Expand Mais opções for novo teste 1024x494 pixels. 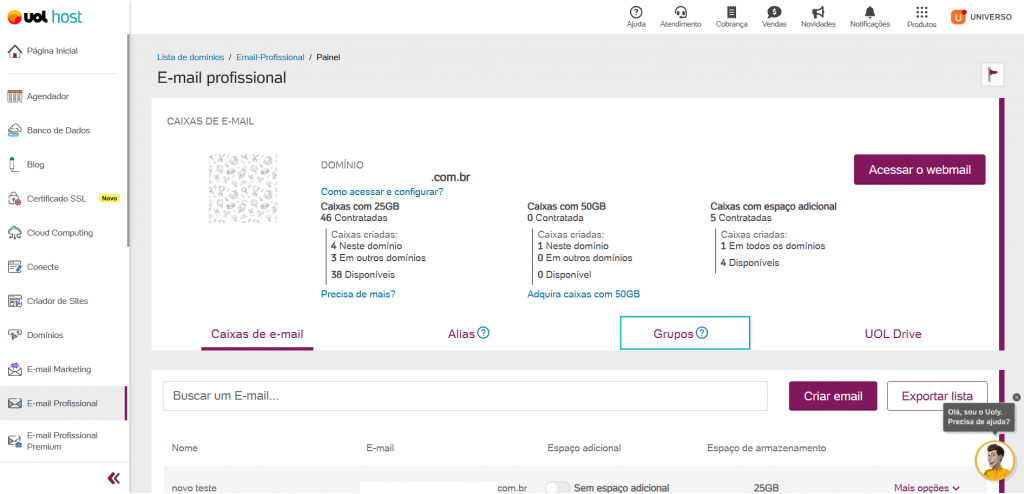(x=927, y=487)
